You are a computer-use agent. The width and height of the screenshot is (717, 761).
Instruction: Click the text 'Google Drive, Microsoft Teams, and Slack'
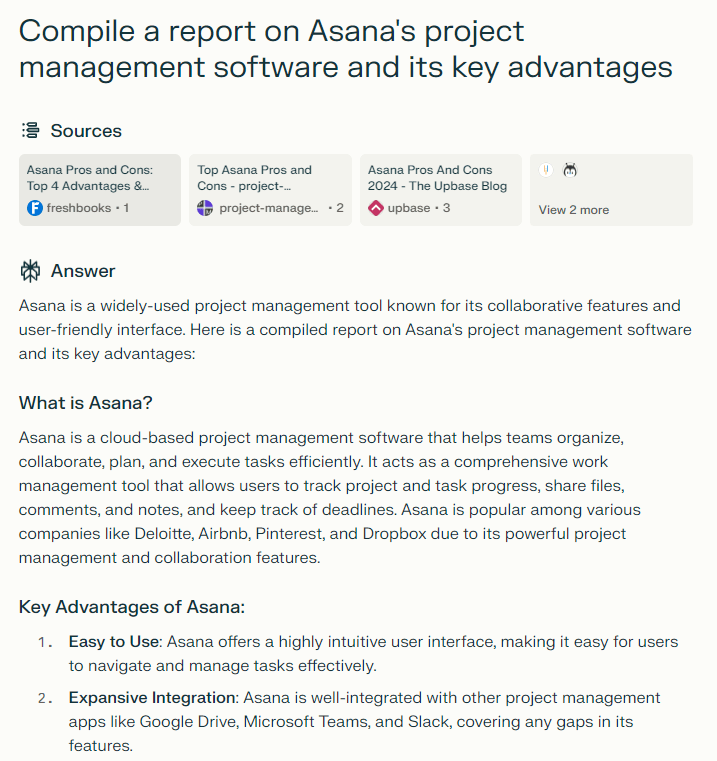pyautogui.click(x=296, y=722)
